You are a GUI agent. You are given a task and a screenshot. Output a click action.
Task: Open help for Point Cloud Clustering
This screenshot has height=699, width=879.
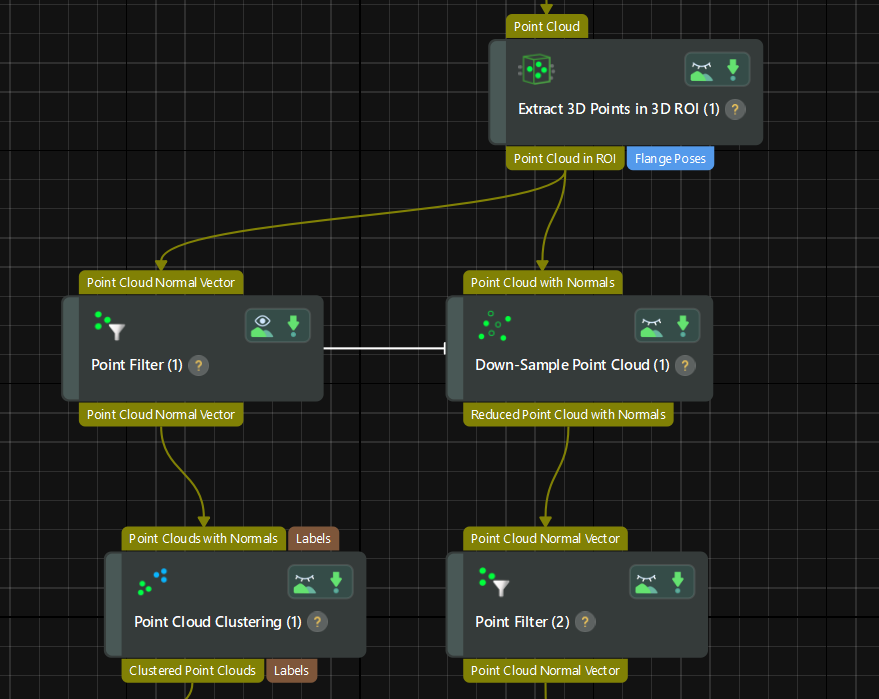(317, 621)
